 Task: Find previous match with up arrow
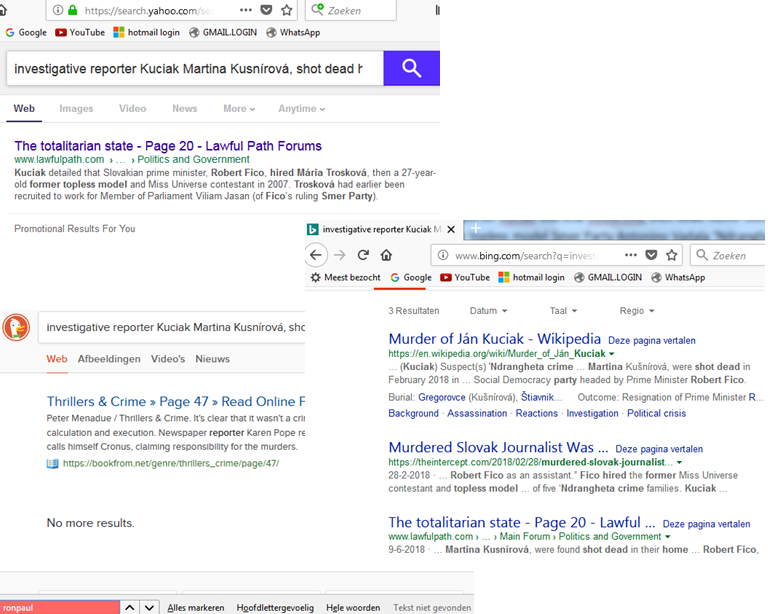tap(129, 608)
